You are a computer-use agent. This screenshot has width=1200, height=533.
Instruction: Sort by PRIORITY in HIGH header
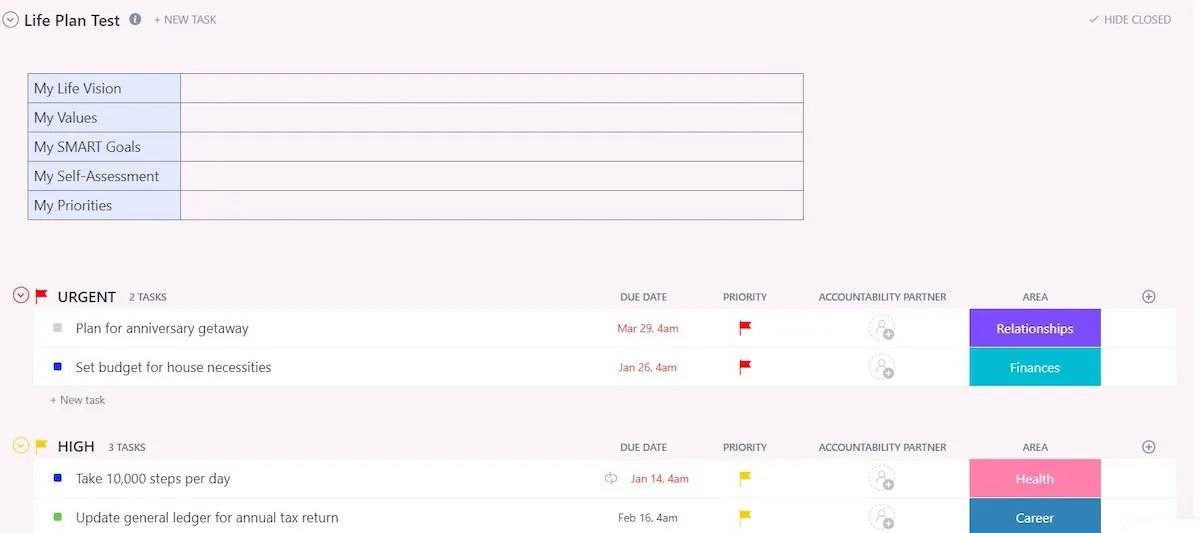(x=745, y=447)
